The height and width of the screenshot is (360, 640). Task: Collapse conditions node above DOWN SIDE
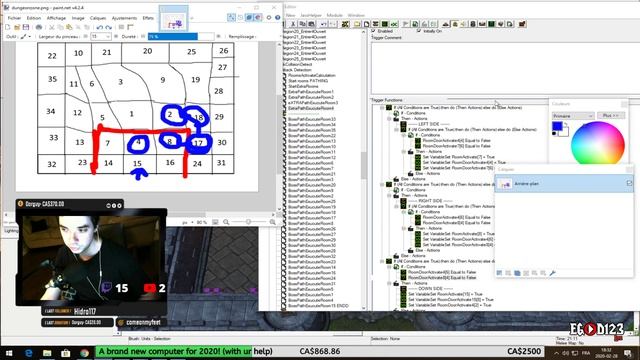(x=389, y=267)
